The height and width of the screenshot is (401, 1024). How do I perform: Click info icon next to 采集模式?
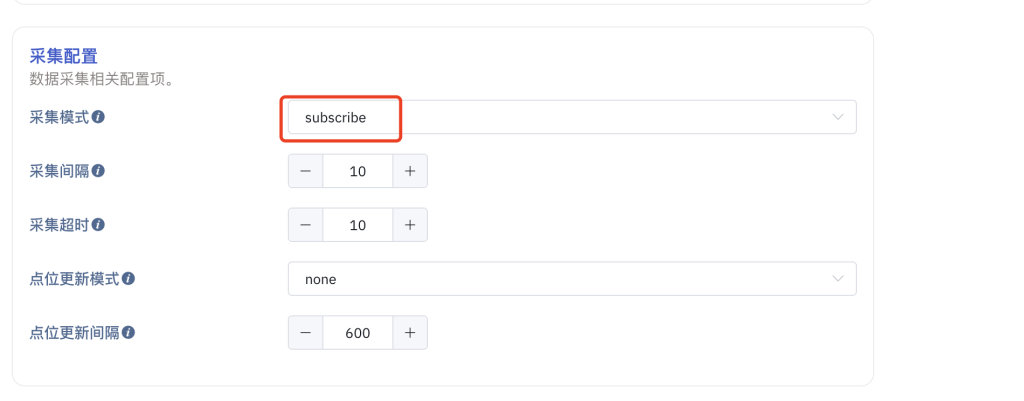(x=98, y=117)
